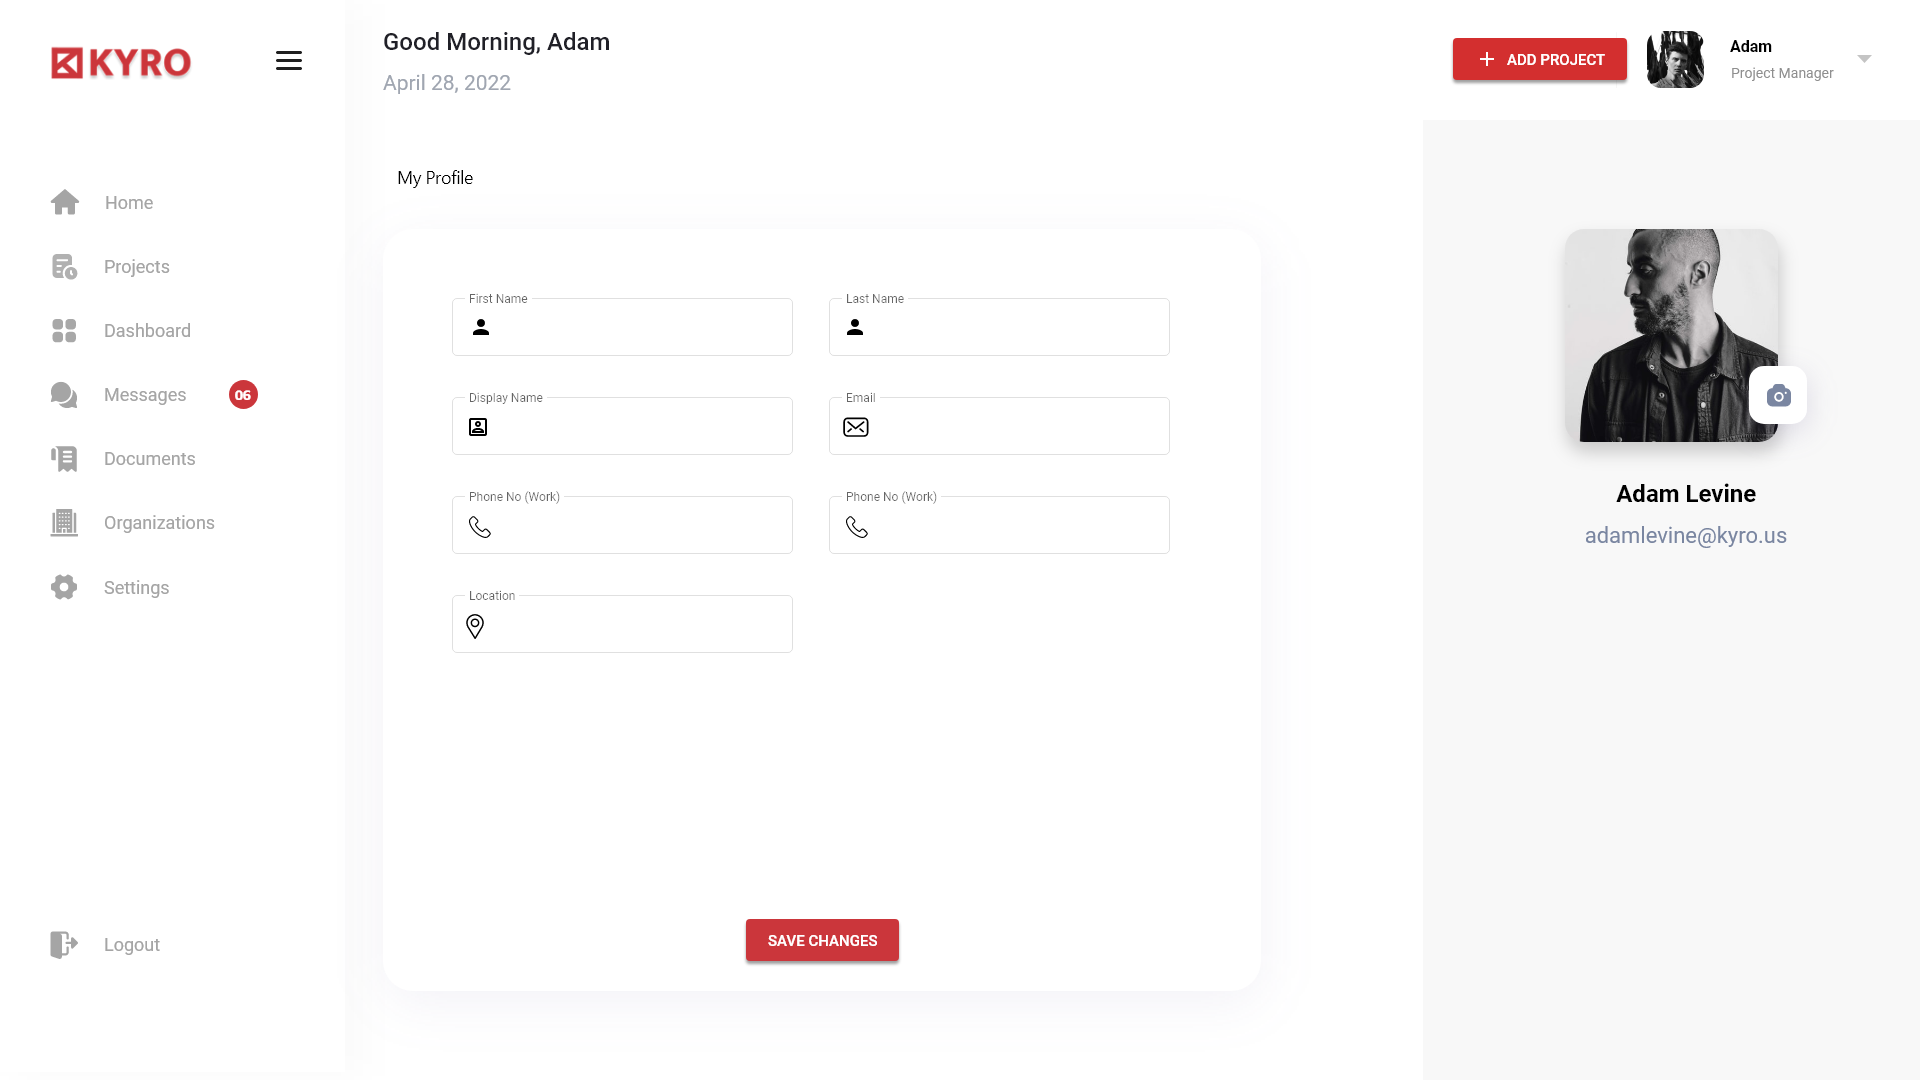
Task: Click the phone icon in right Phone field
Action: point(857,527)
